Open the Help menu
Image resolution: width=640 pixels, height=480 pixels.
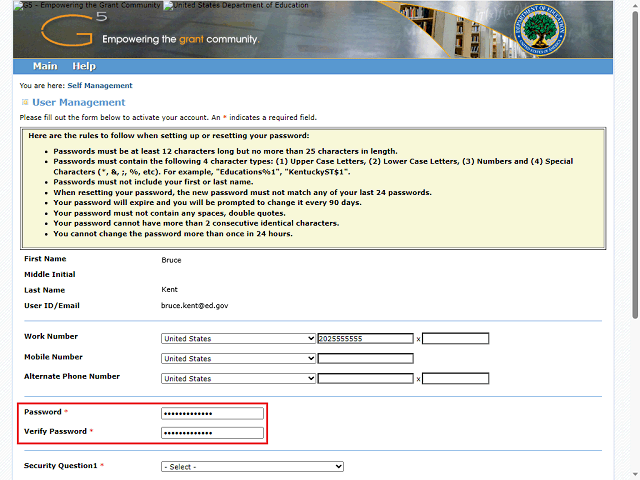pos(84,66)
